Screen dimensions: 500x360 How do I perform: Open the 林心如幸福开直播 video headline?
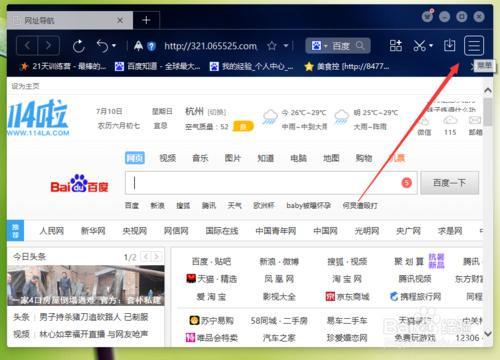point(94,334)
